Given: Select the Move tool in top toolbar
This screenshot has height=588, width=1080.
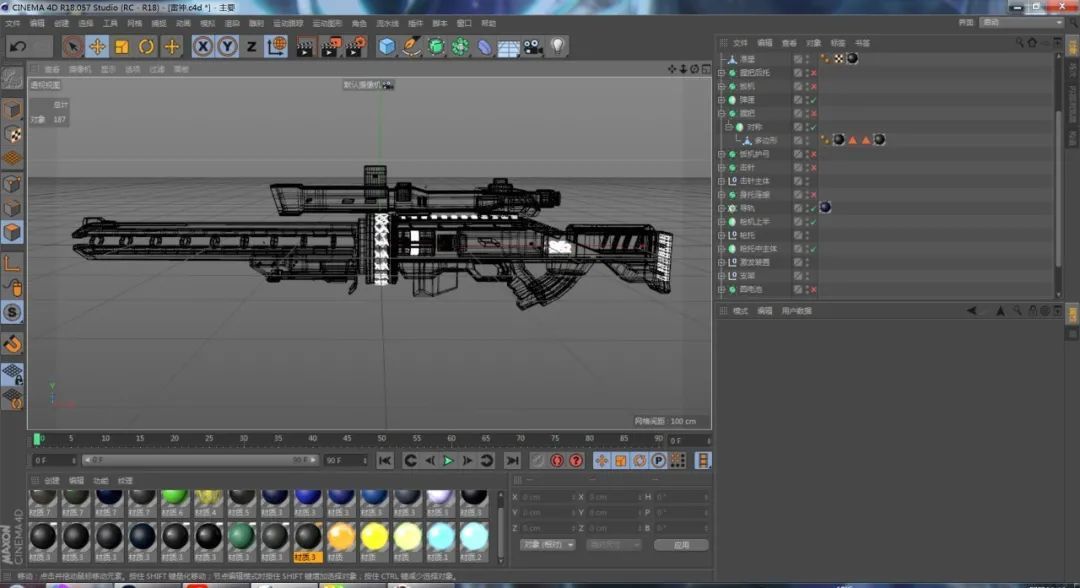Looking at the screenshot, I should coord(98,46).
